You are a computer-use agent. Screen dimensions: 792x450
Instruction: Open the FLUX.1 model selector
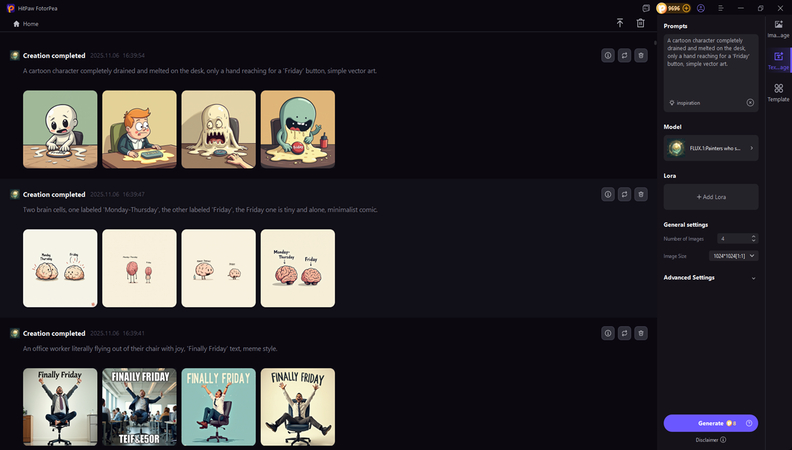pos(711,148)
